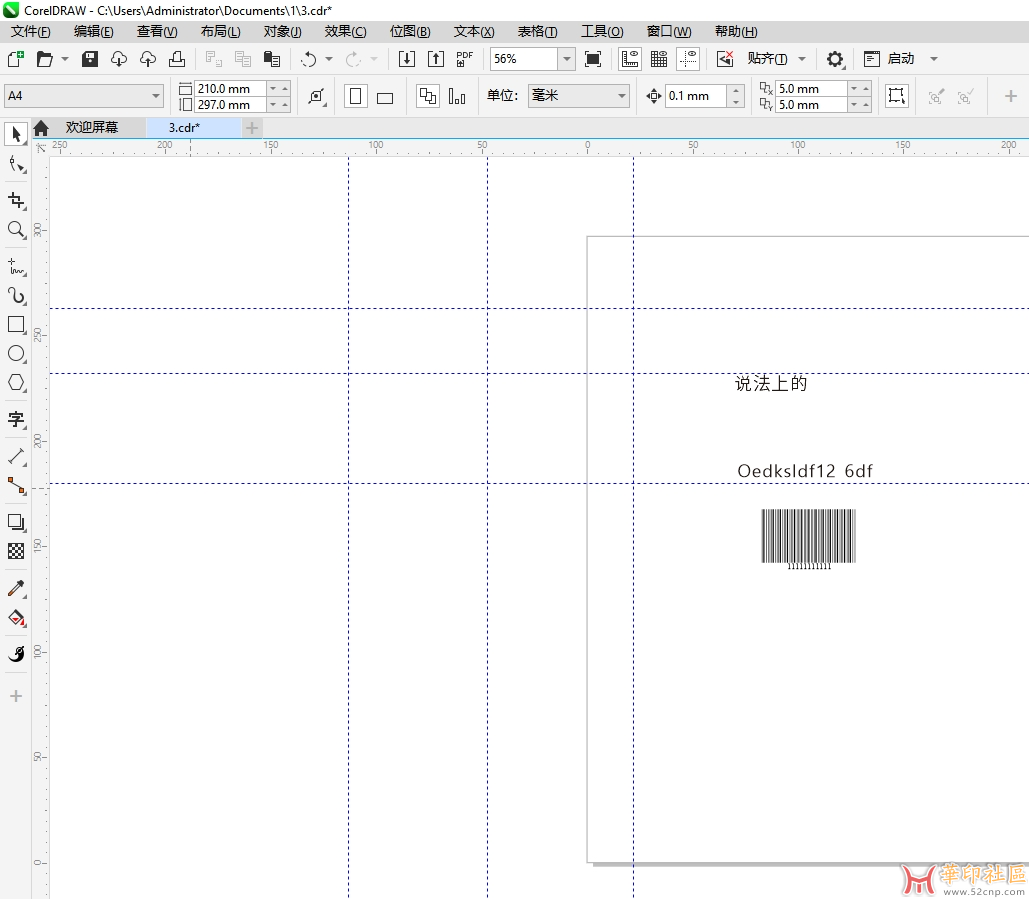
Task: Toggle treat as filled option
Action: (x=896, y=96)
